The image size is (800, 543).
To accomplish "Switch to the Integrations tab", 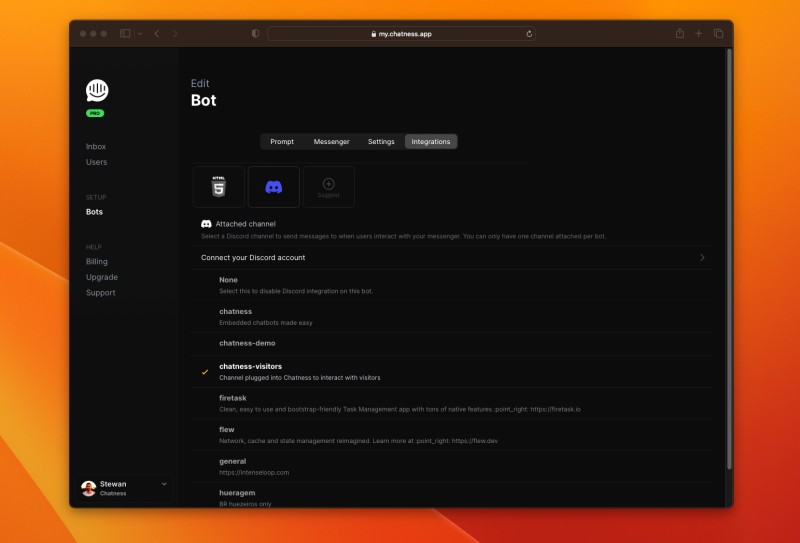I will 431,142.
